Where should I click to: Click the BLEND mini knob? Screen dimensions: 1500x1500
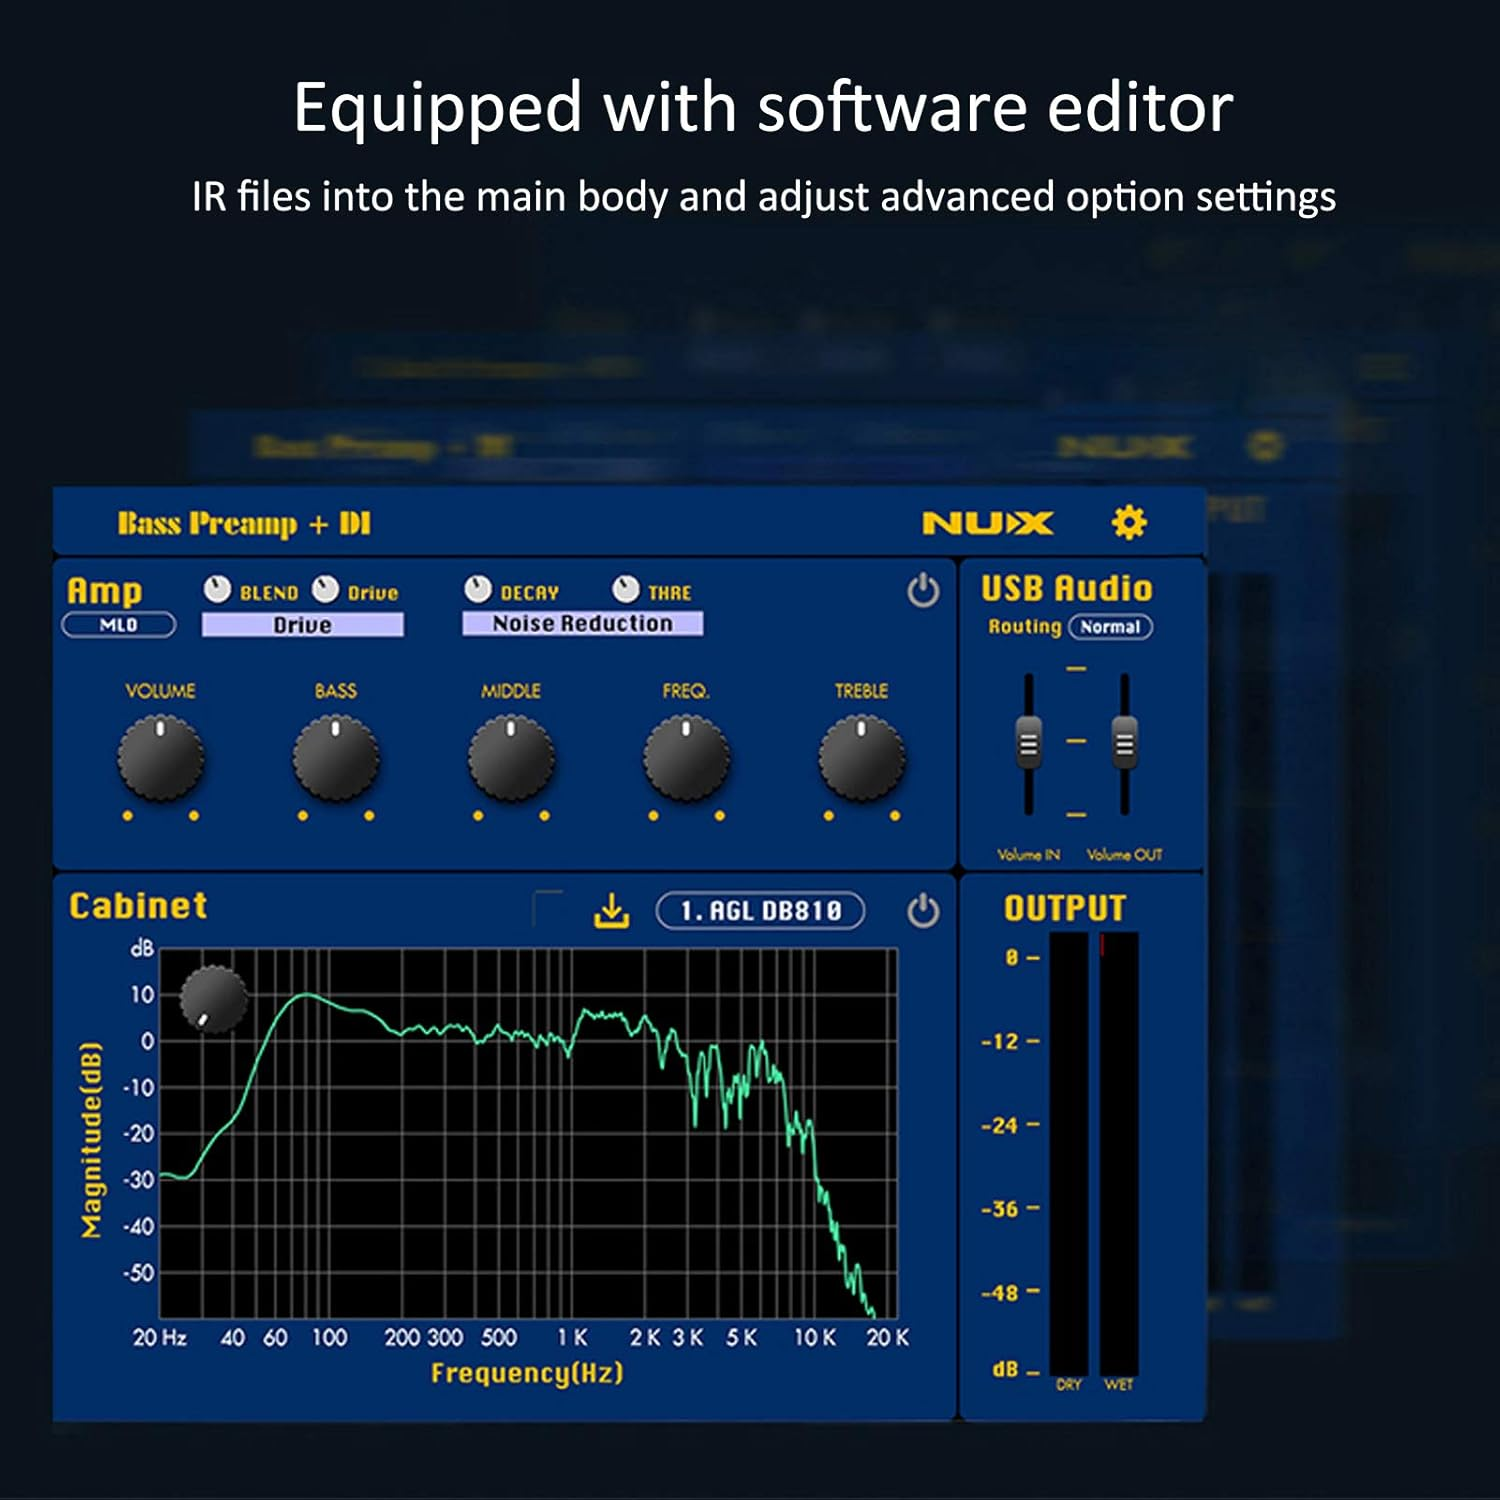(217, 590)
